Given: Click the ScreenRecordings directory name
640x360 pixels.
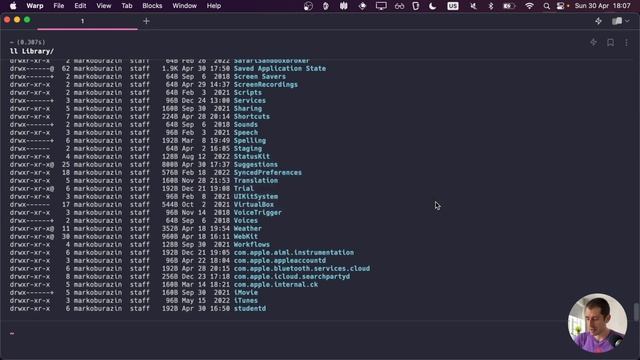Looking at the screenshot, I should [266, 84].
